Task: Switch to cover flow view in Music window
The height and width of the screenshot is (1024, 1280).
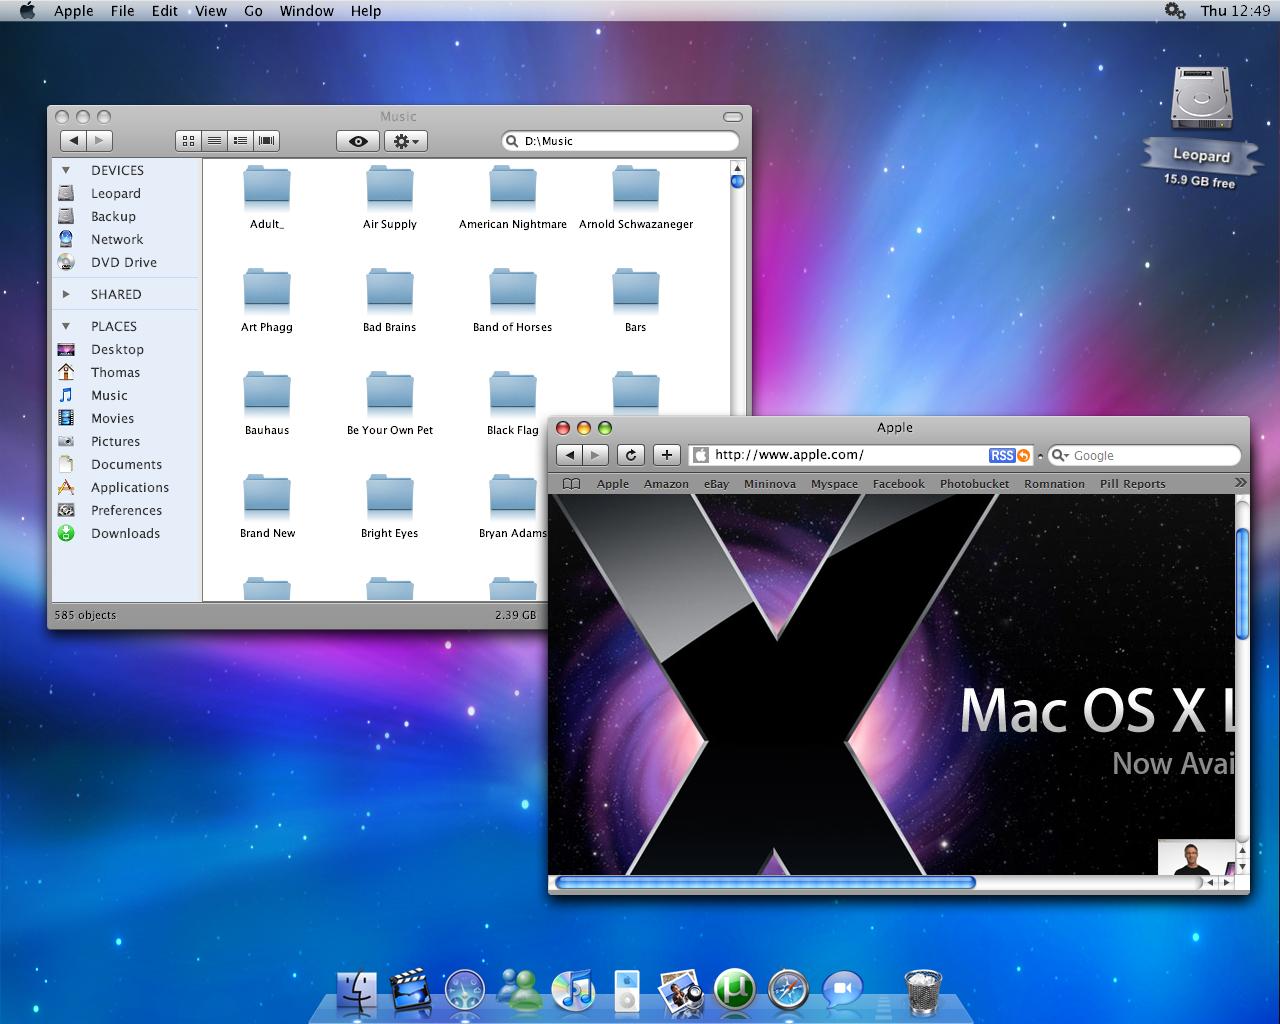Action: click(x=267, y=141)
